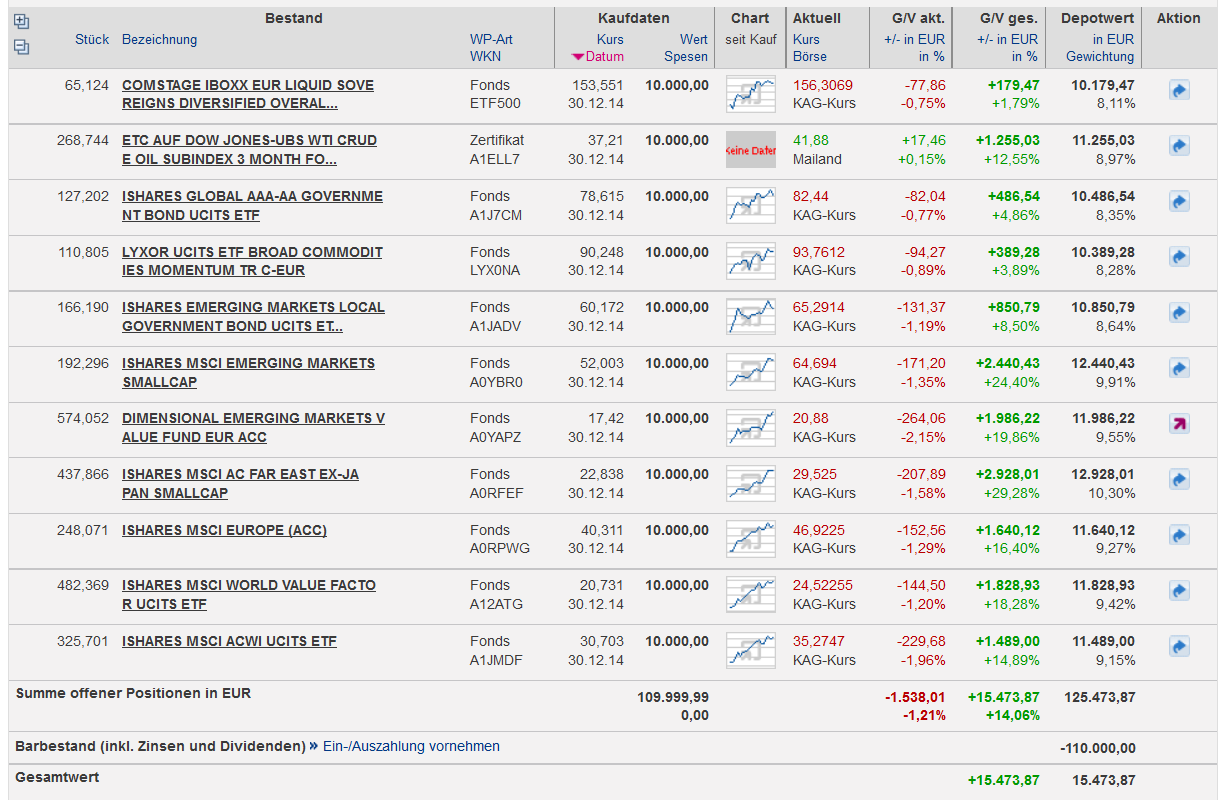Click pink action icon for Dimensional Emerging Markets
The image size is (1228, 800).
pos(1178,424)
